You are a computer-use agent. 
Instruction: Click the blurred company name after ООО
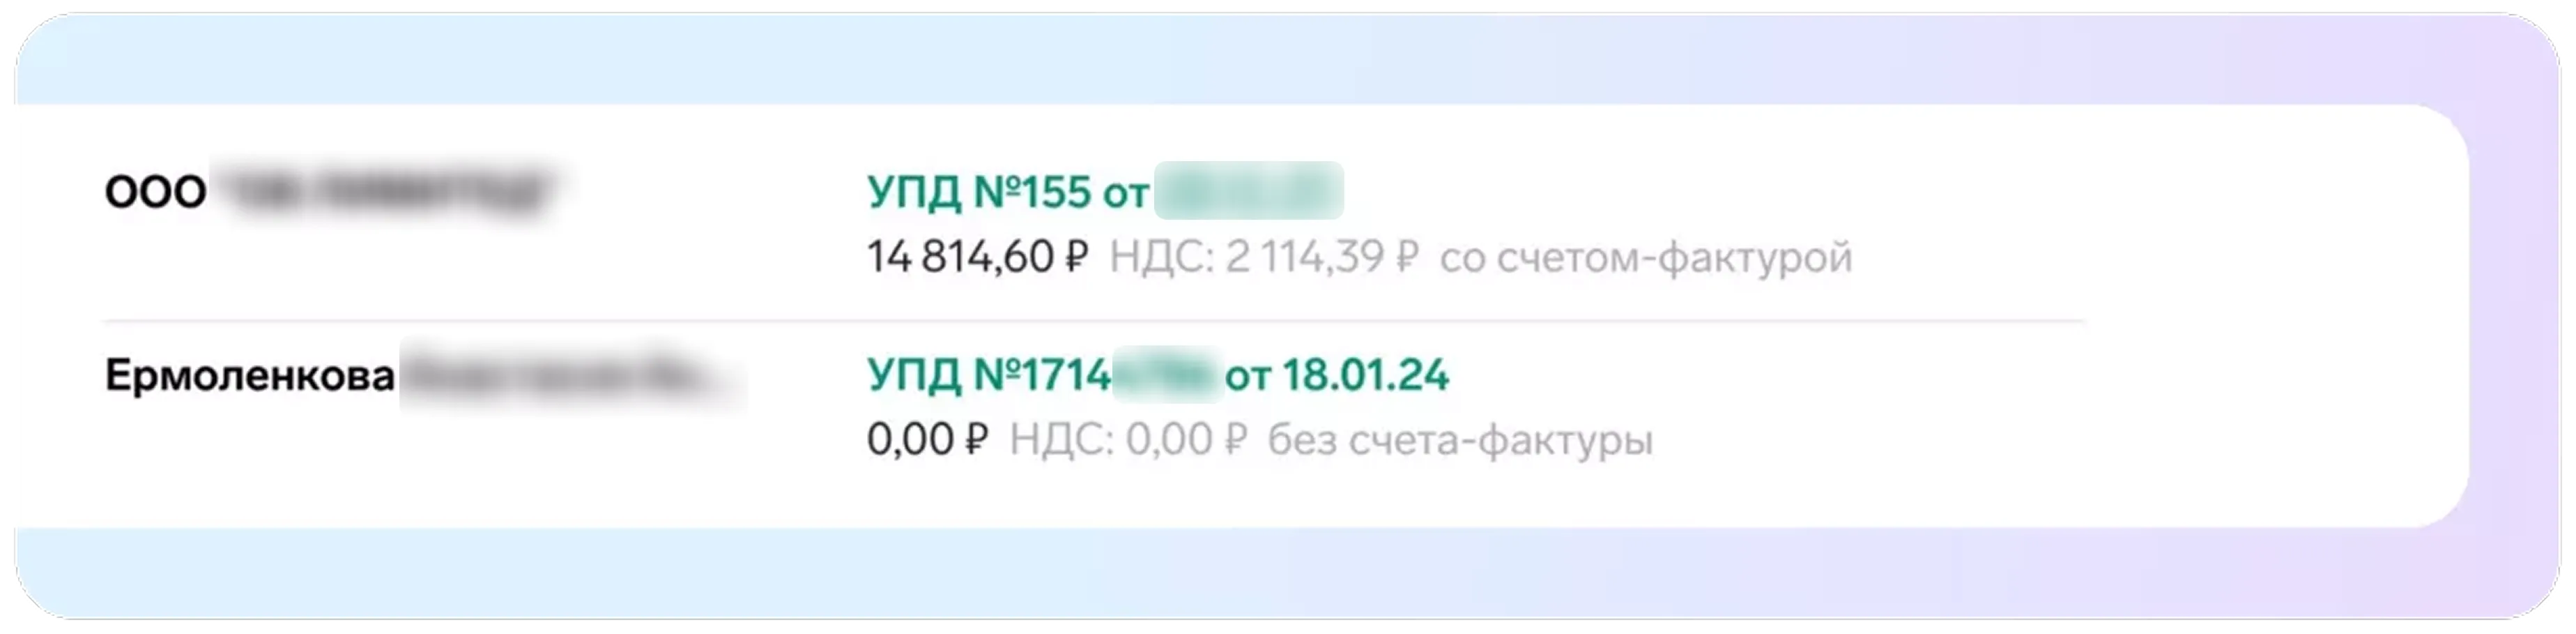tap(385, 191)
